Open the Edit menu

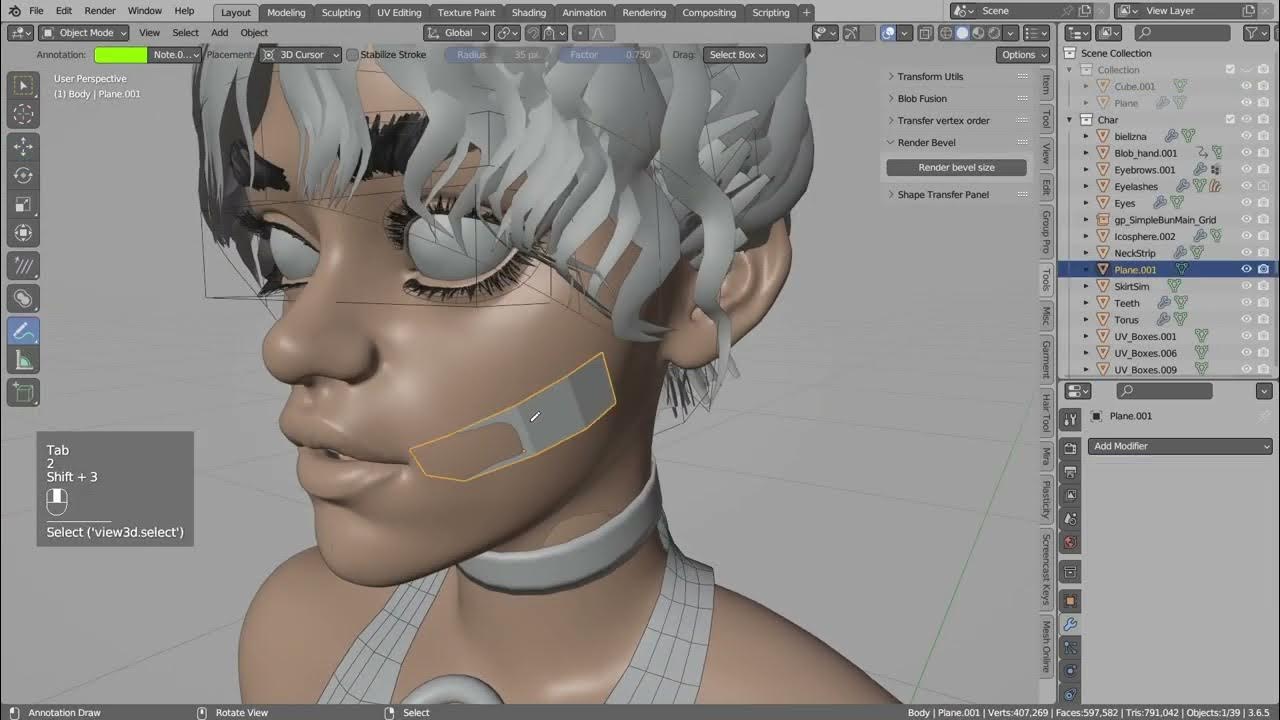[x=63, y=12]
